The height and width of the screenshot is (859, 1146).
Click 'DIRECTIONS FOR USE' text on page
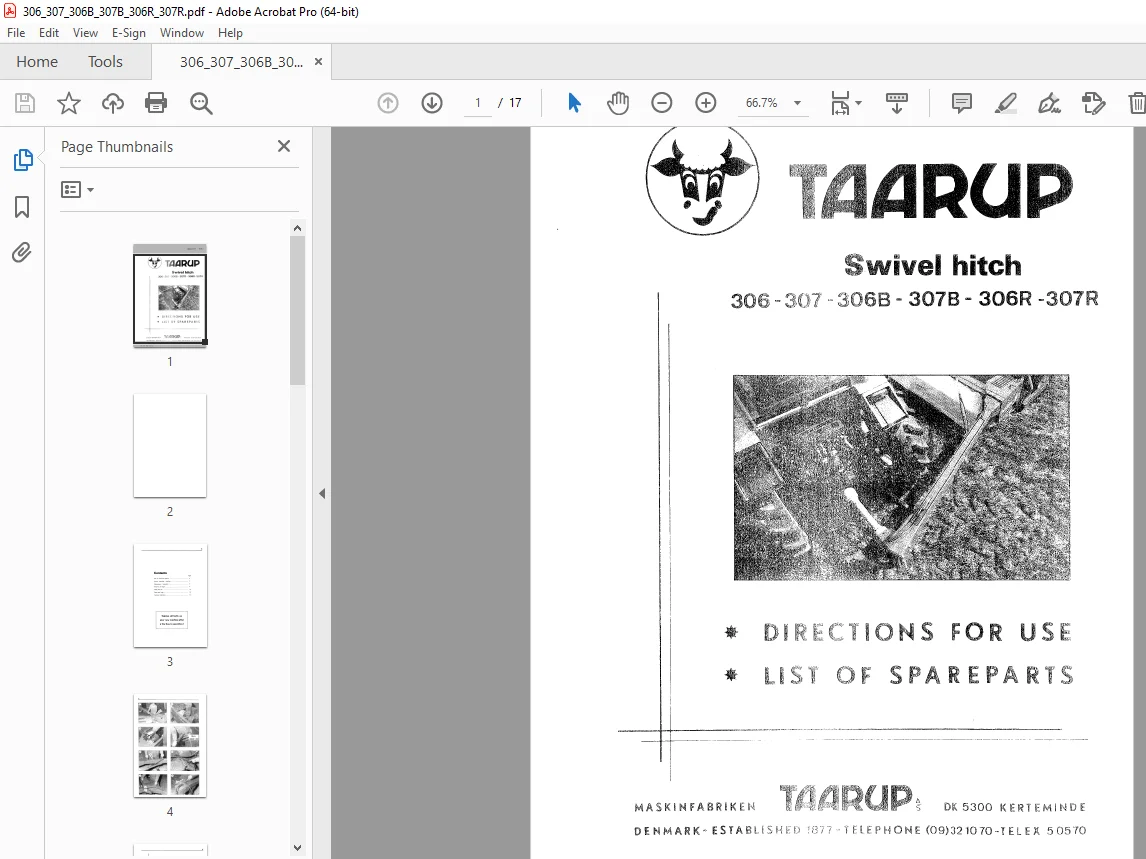pos(918,632)
